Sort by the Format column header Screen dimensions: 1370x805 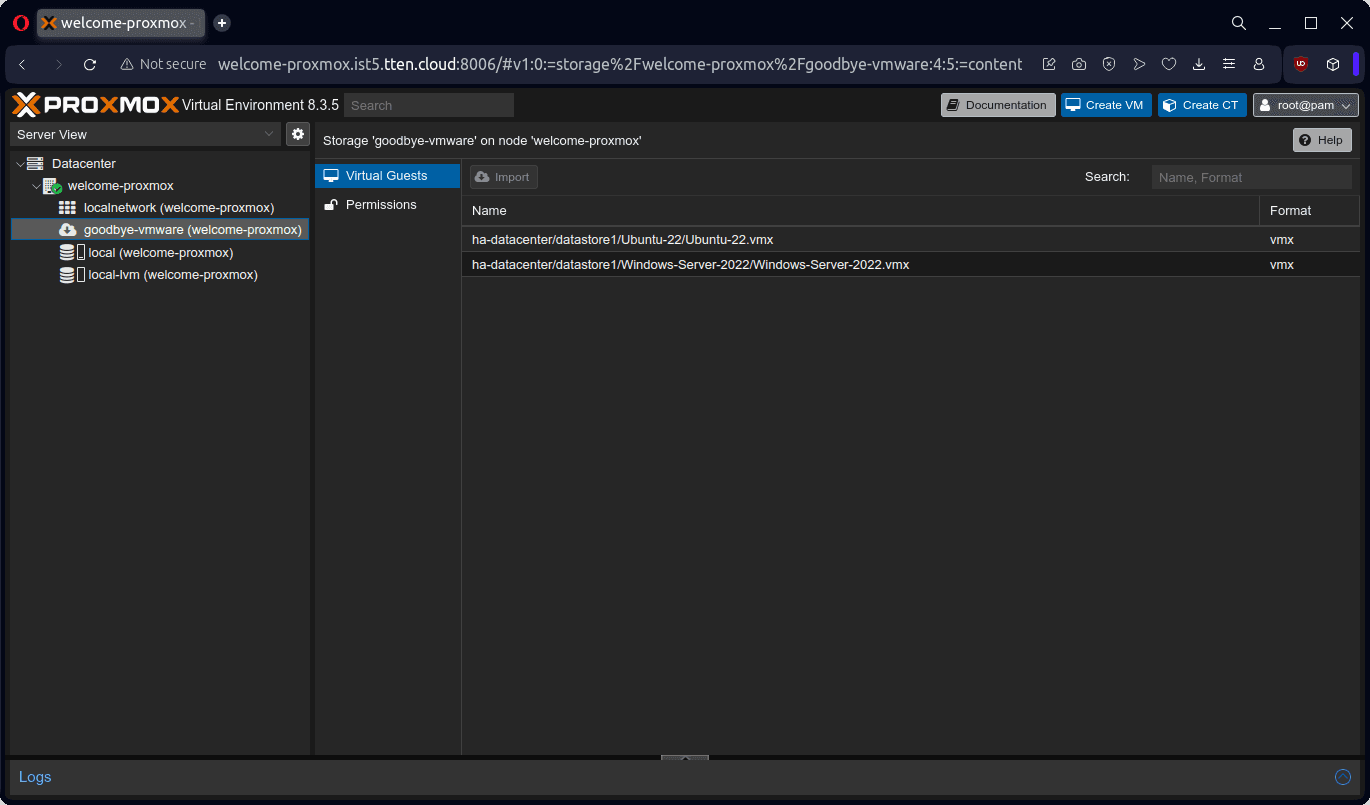[x=1309, y=211]
